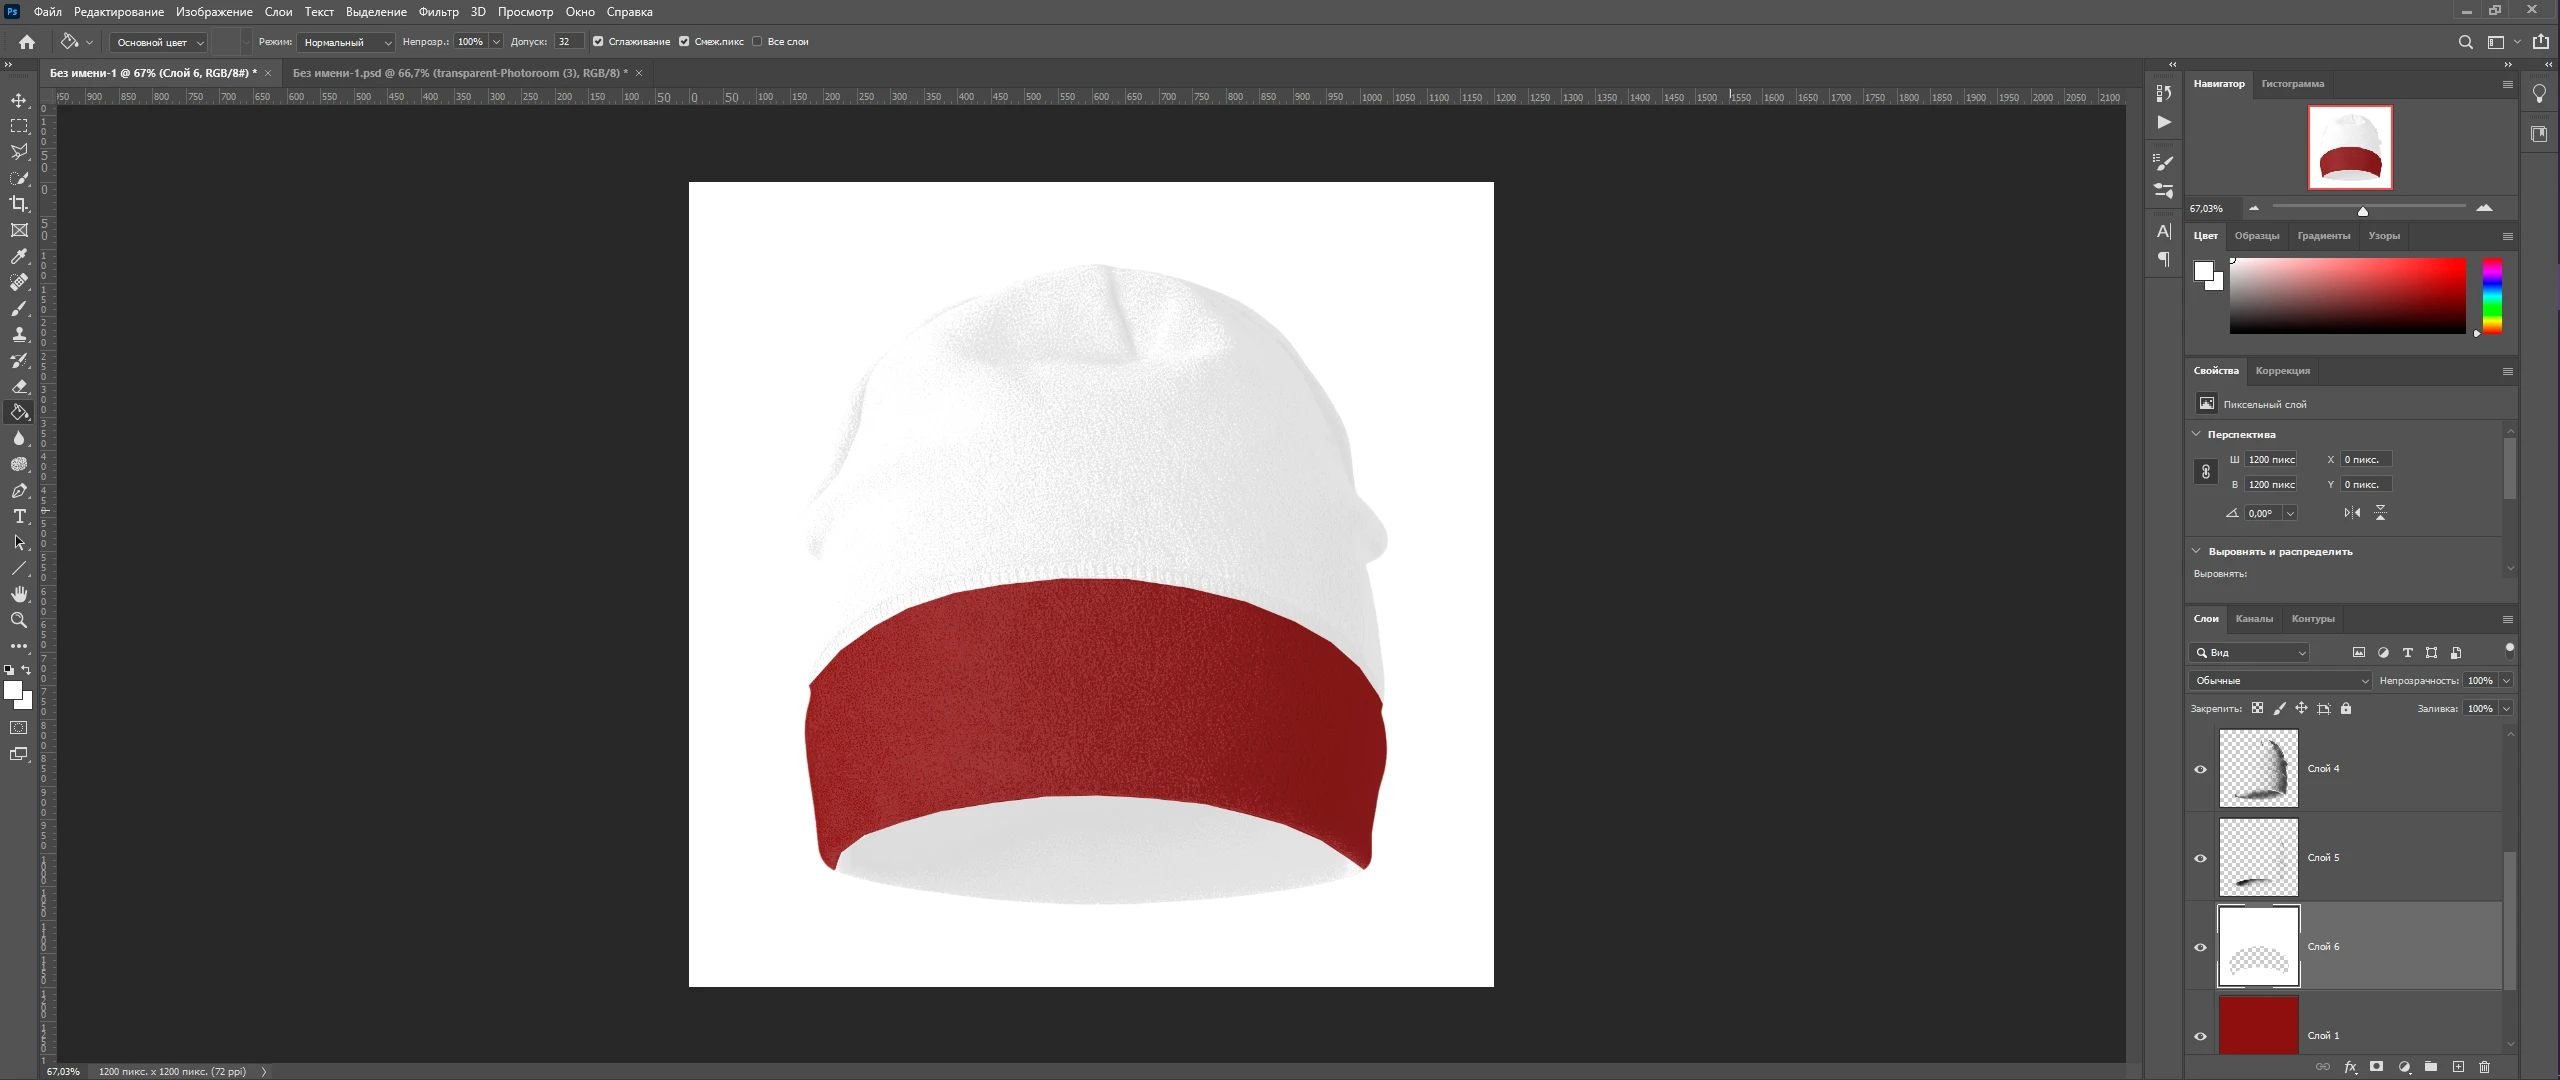Collapse the Перспектива section
Screen dimensions: 2560x1080
pyautogui.click(x=2197, y=434)
